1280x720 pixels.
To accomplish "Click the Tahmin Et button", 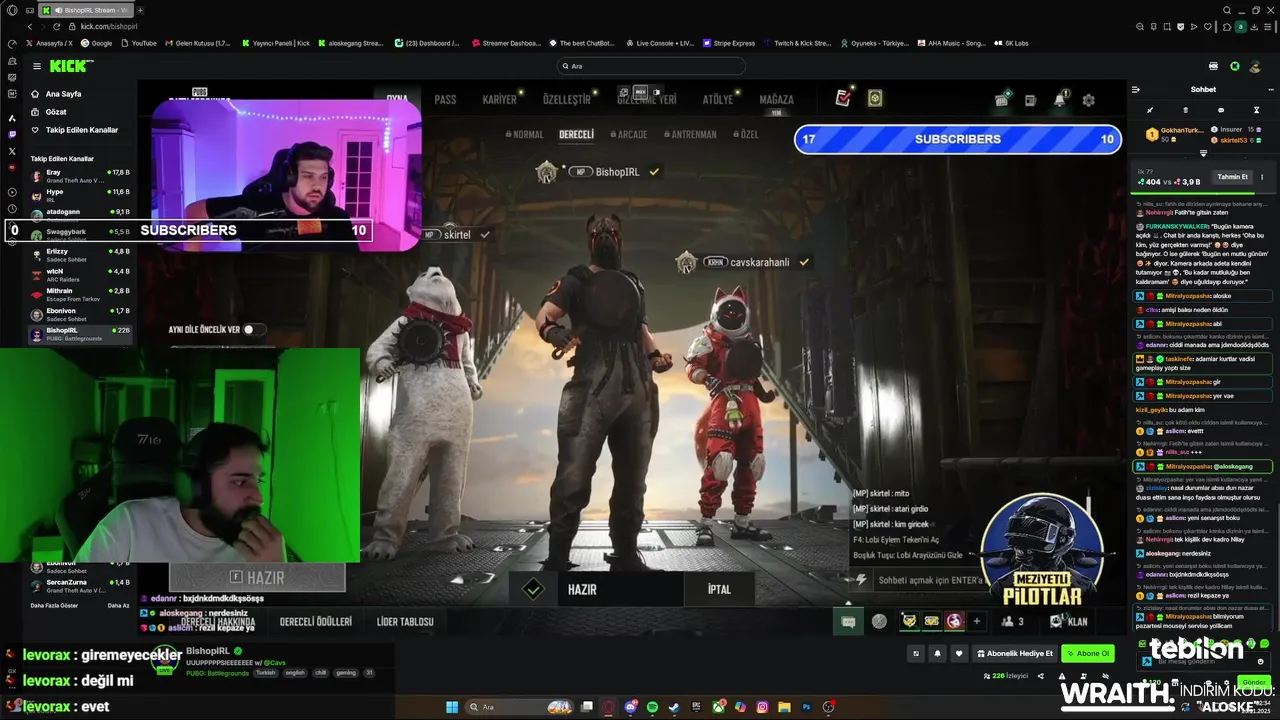I will click(x=1232, y=177).
